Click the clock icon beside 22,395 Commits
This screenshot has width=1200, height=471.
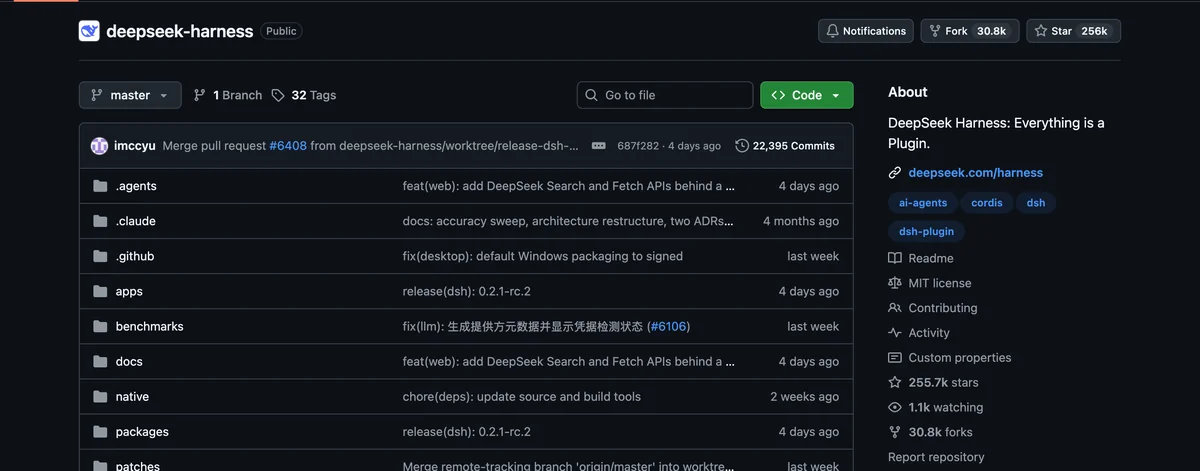[x=742, y=146]
